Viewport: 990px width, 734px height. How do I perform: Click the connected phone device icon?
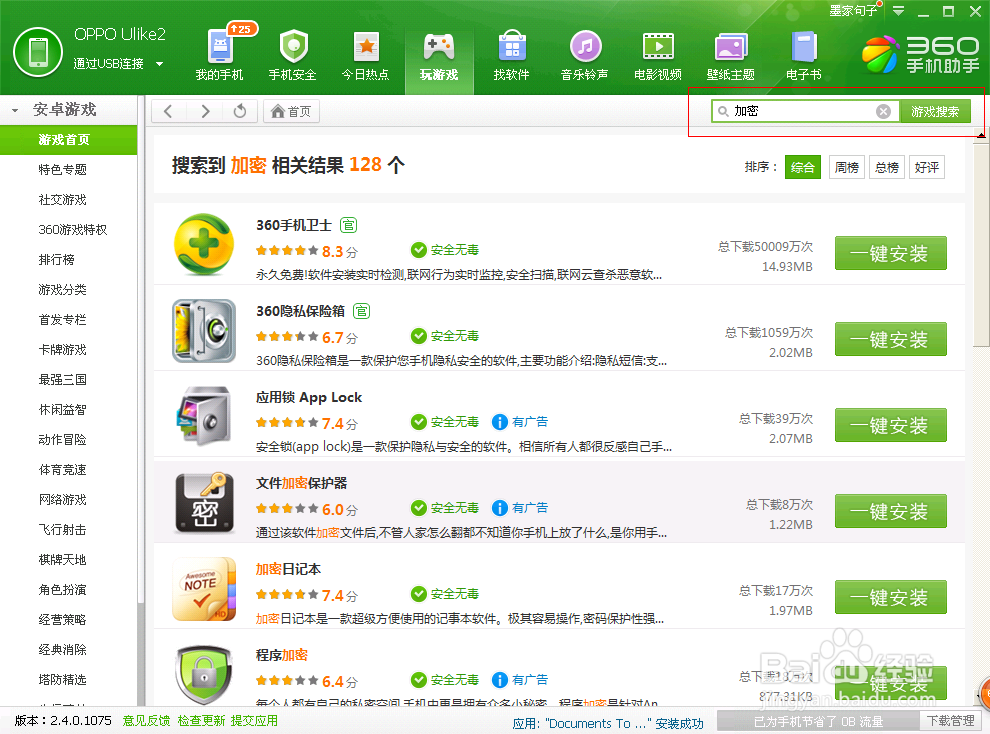[x=38, y=52]
